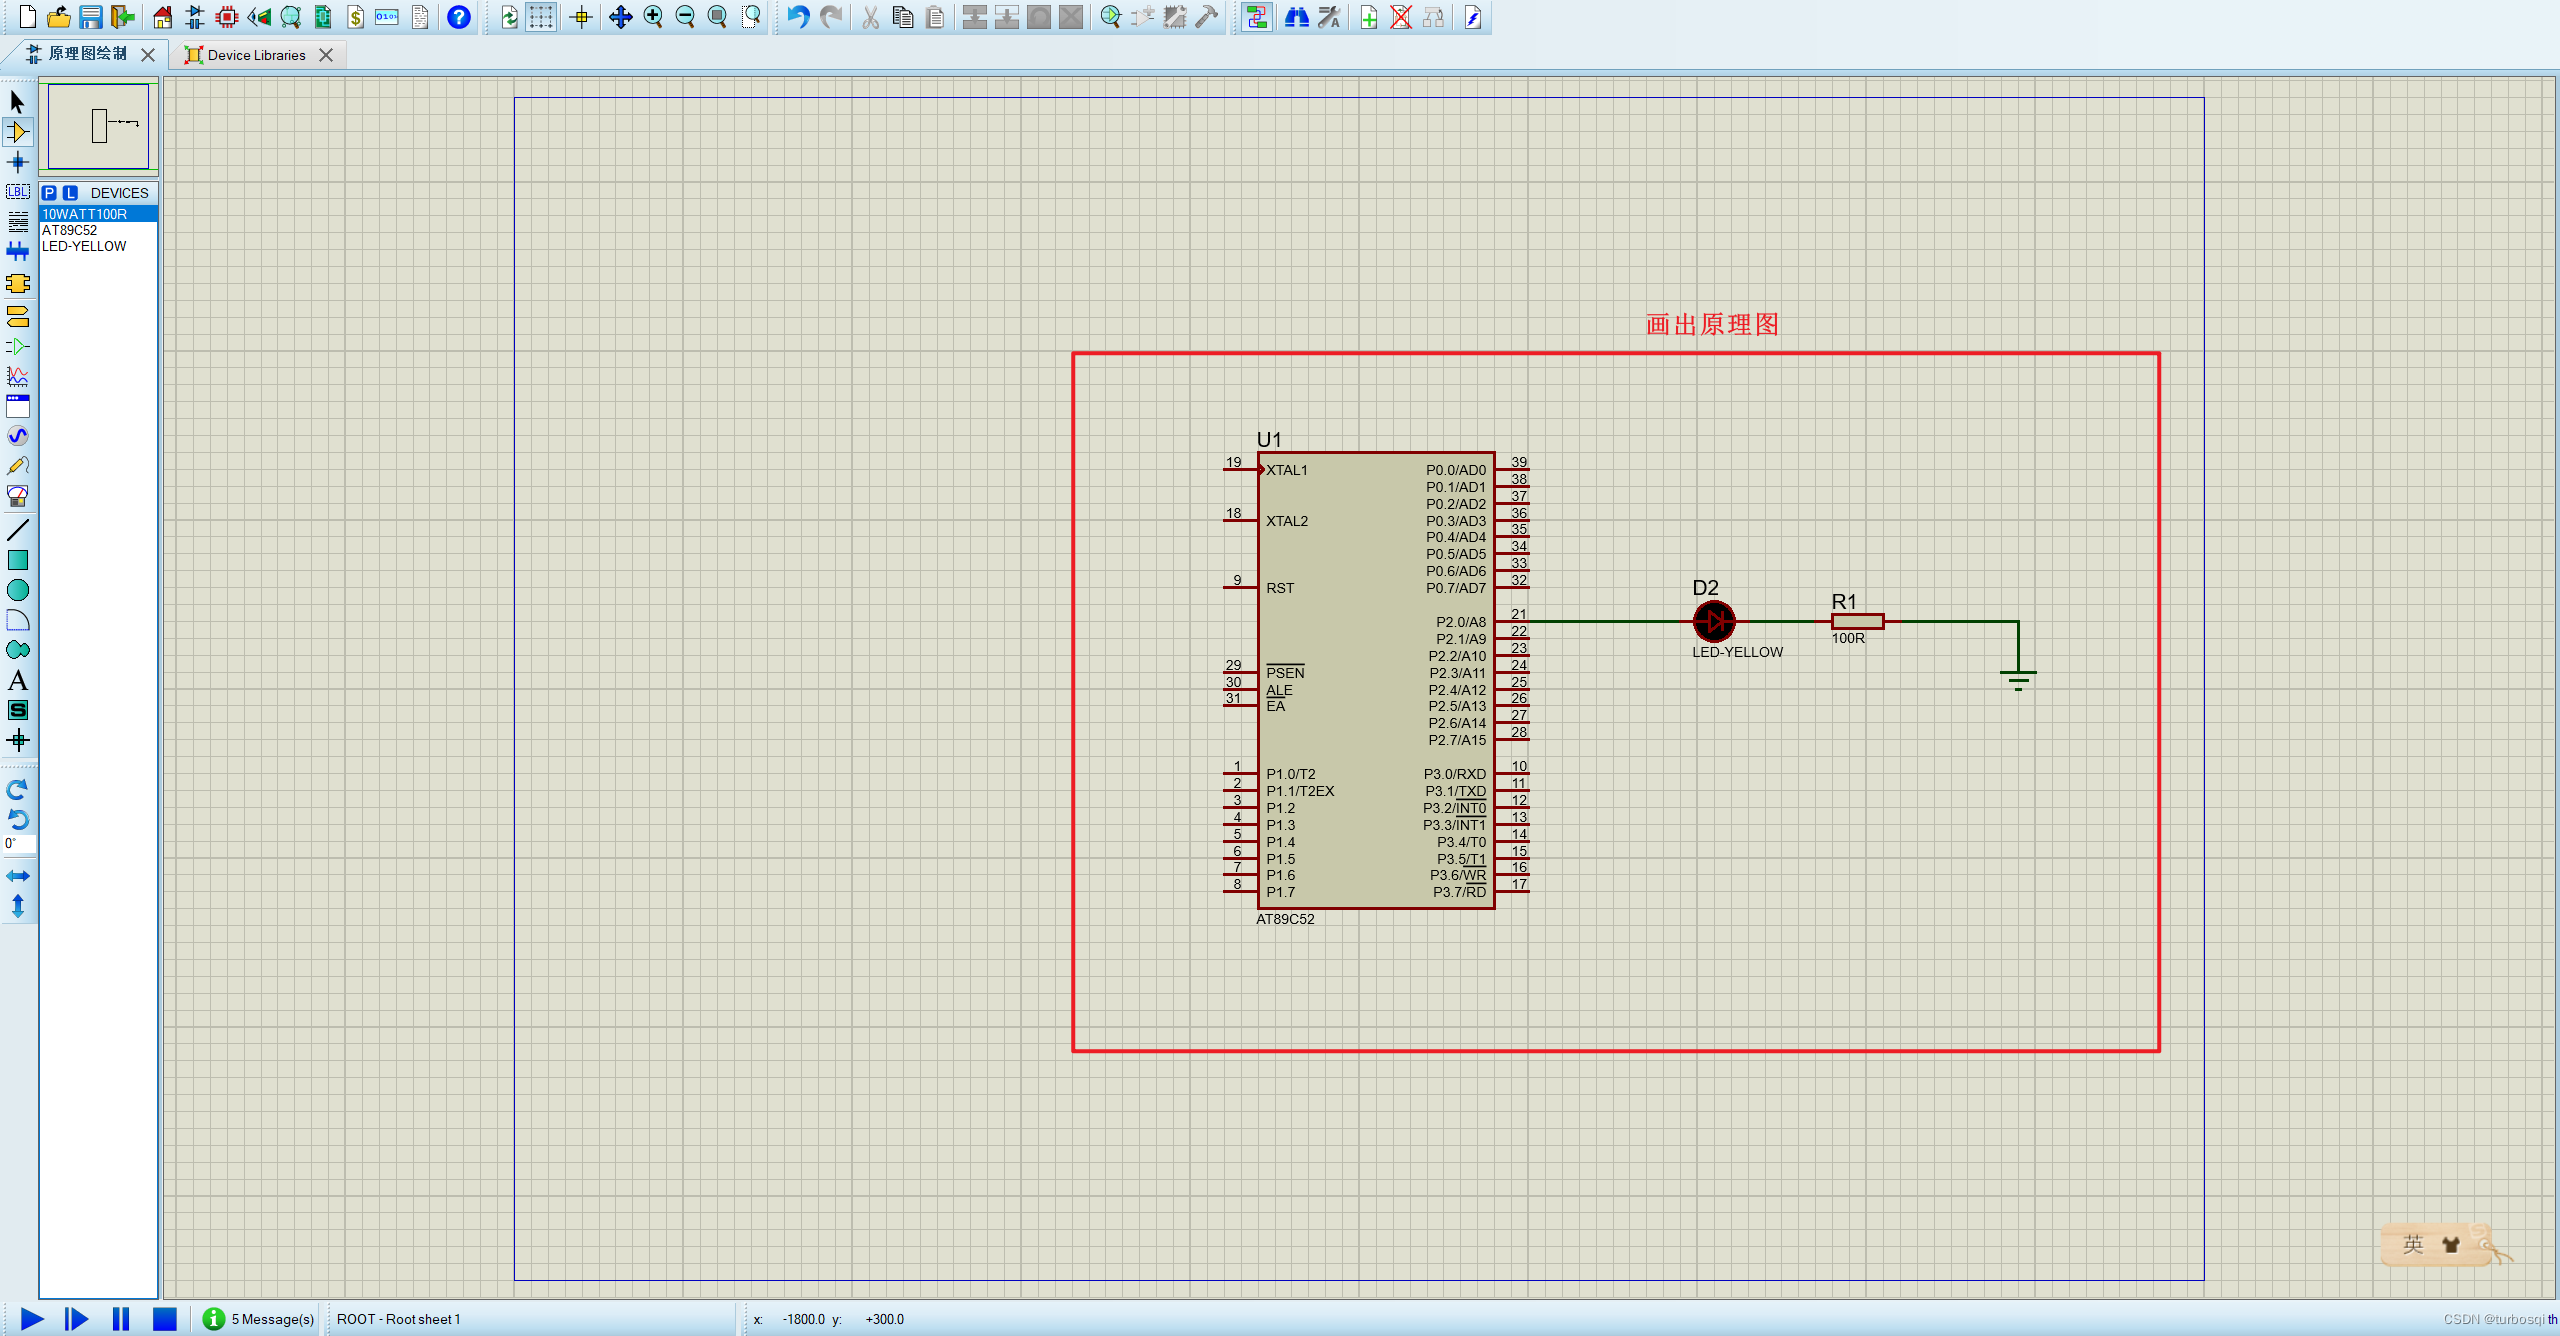The height and width of the screenshot is (1336, 2560).
Task: Select LED-YELLOW component in library
Action: 86,246
